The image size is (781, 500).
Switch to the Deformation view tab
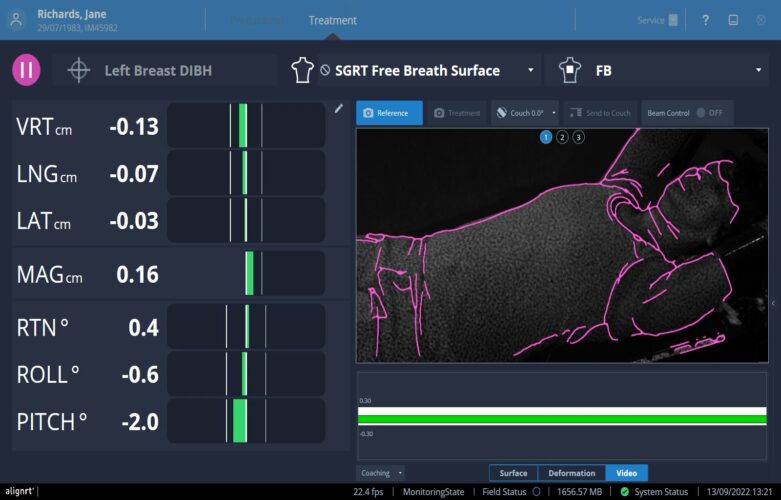click(x=571, y=473)
